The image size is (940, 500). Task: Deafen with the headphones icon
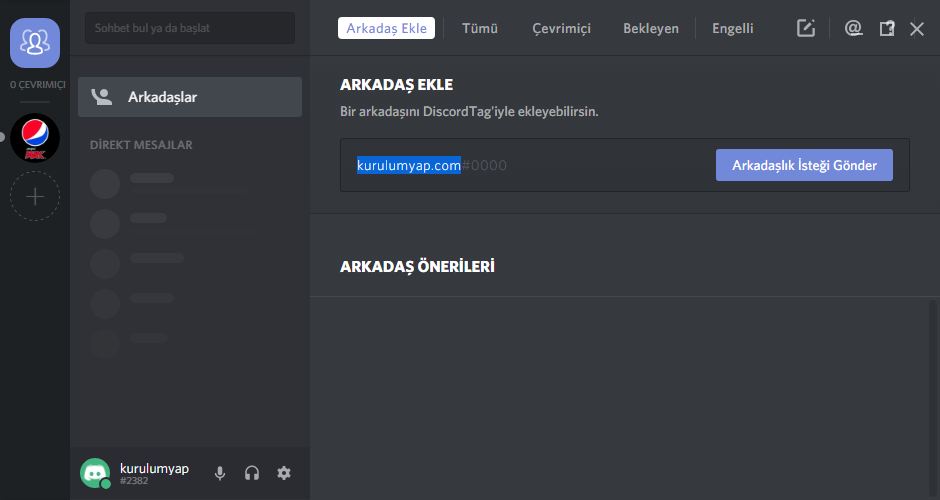coord(252,473)
